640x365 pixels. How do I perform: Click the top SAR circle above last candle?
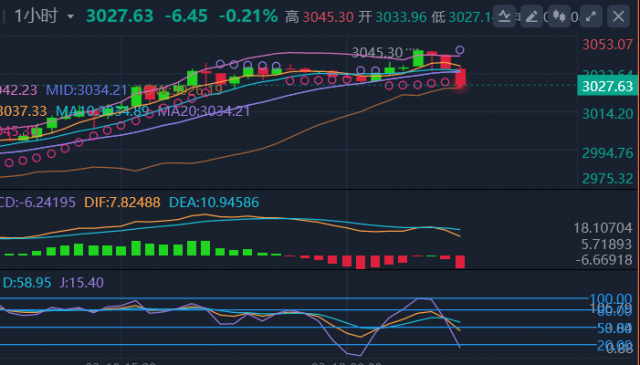(460, 50)
